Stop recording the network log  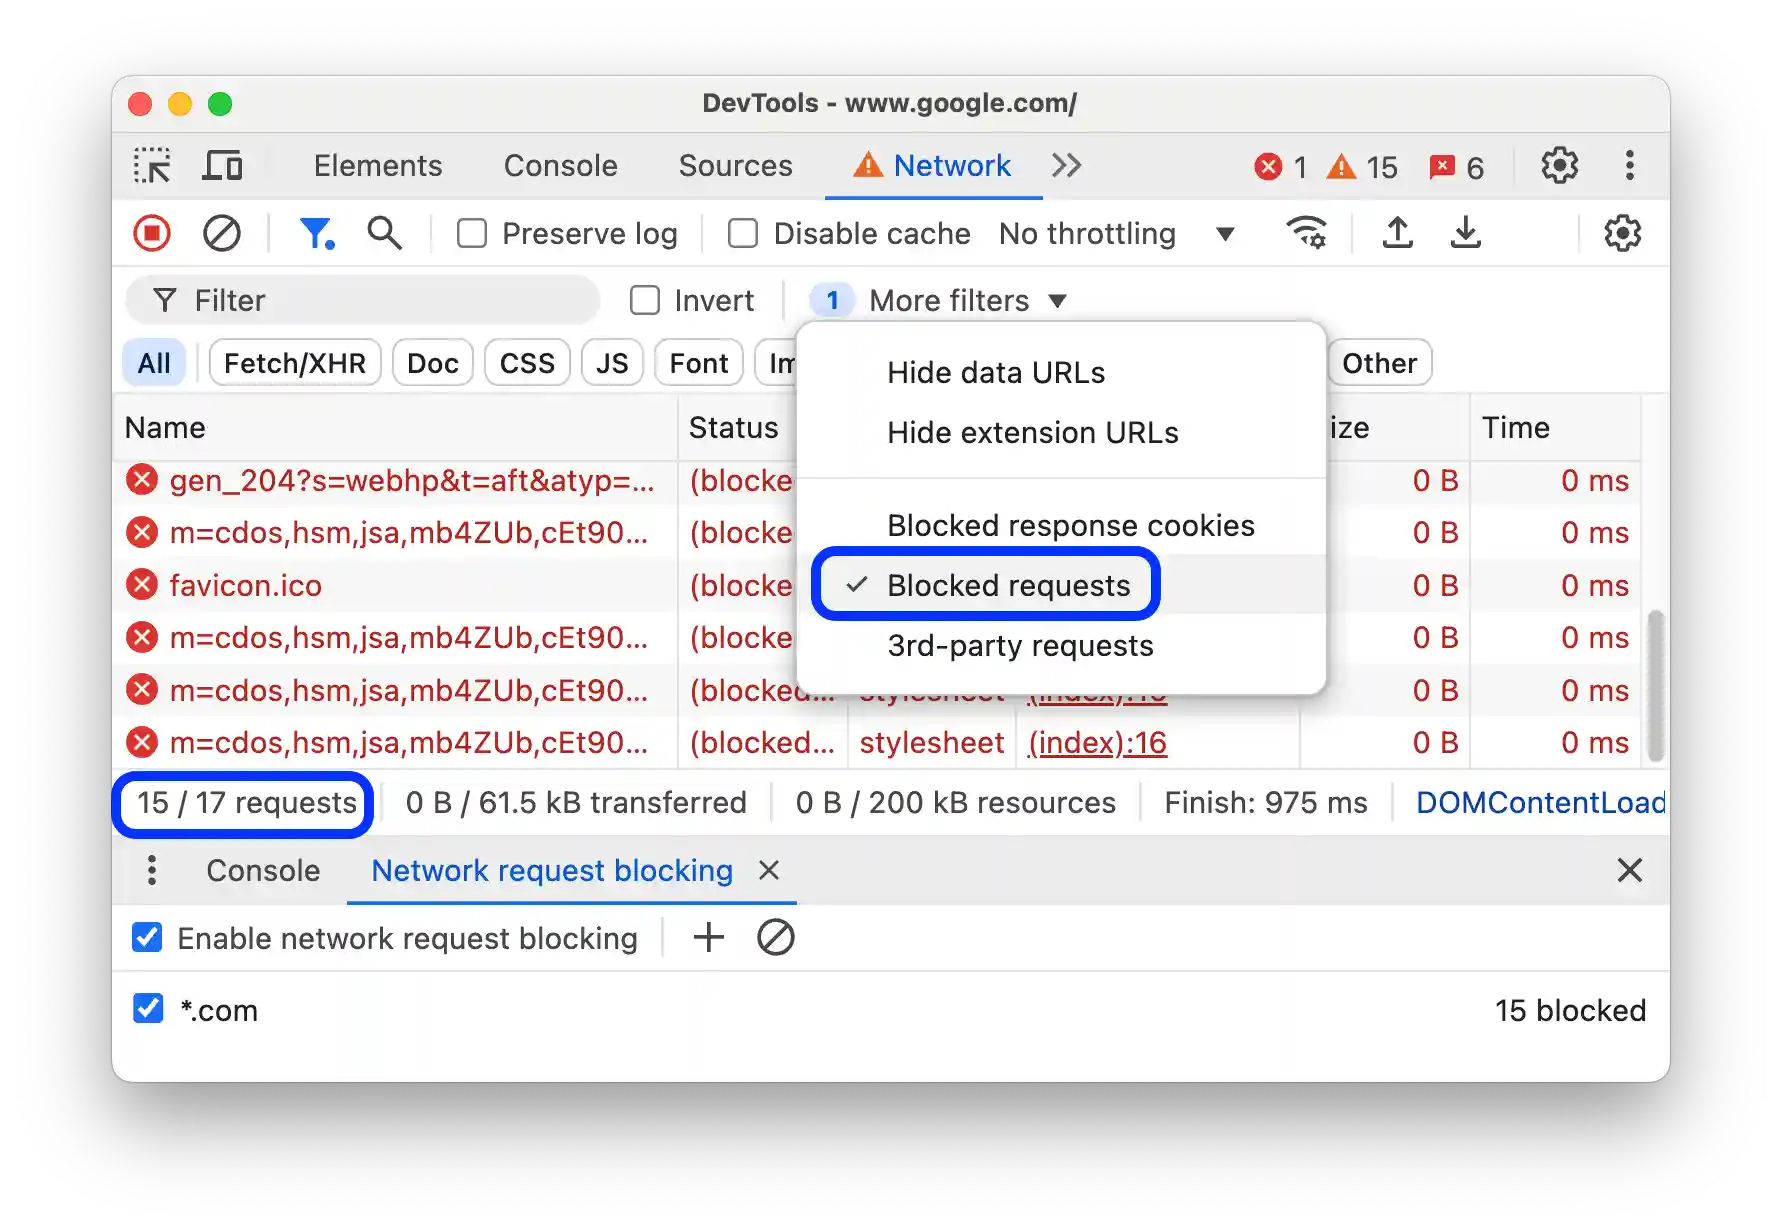pyautogui.click(x=151, y=233)
